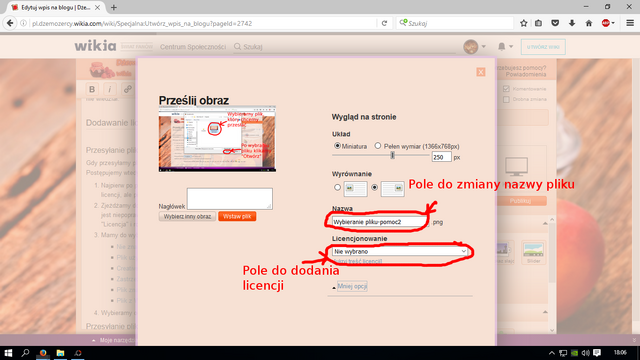Open the Centrum Społeczności link
The height and width of the screenshot is (360, 640).
click(193, 47)
